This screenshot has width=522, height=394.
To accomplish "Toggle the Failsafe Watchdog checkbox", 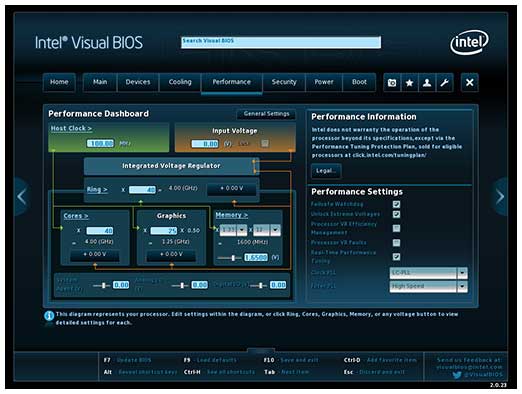I will point(396,204).
